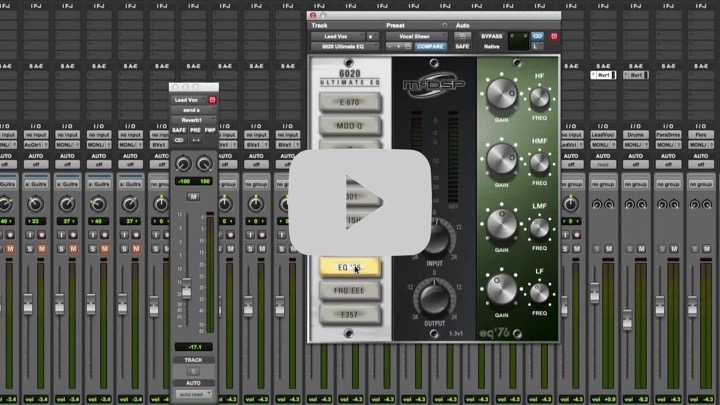Open the insert position 'a' selector
This screenshot has width=720, height=405.
click(372, 36)
